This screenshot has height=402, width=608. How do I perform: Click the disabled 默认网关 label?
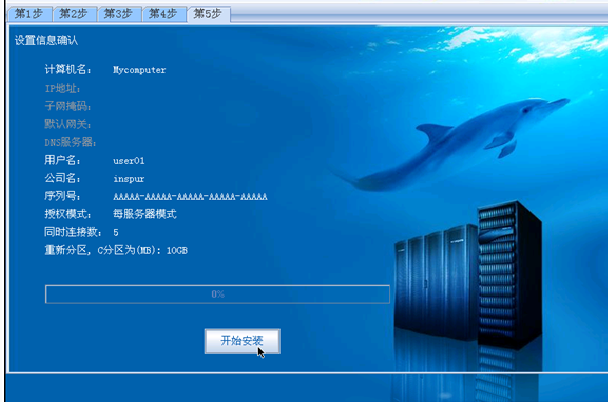67,124
